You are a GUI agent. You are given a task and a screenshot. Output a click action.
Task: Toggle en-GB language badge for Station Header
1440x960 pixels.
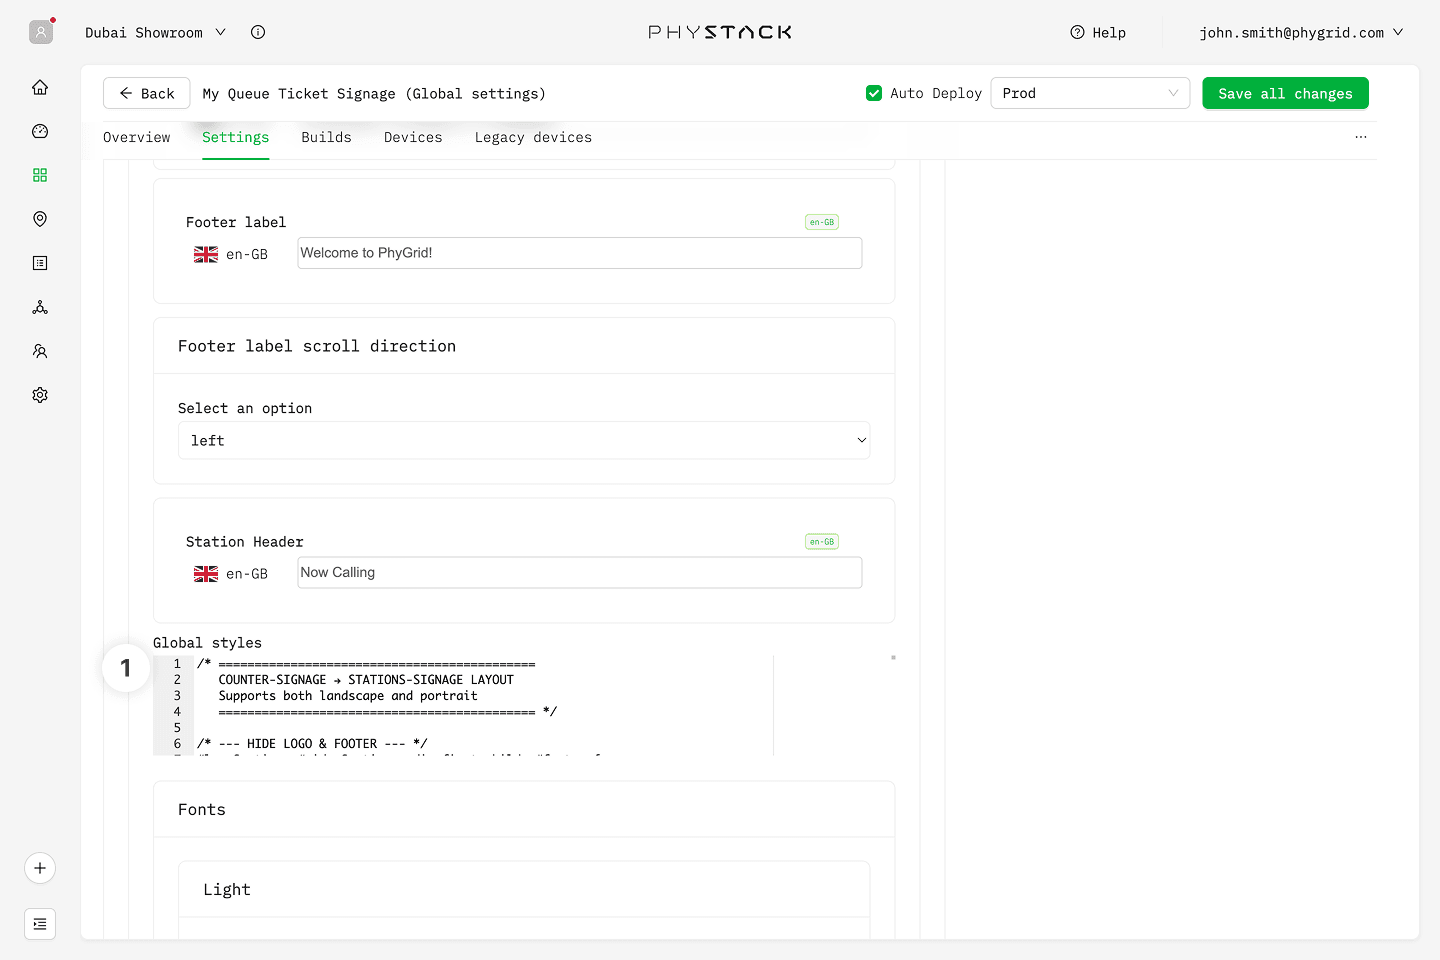coord(821,542)
